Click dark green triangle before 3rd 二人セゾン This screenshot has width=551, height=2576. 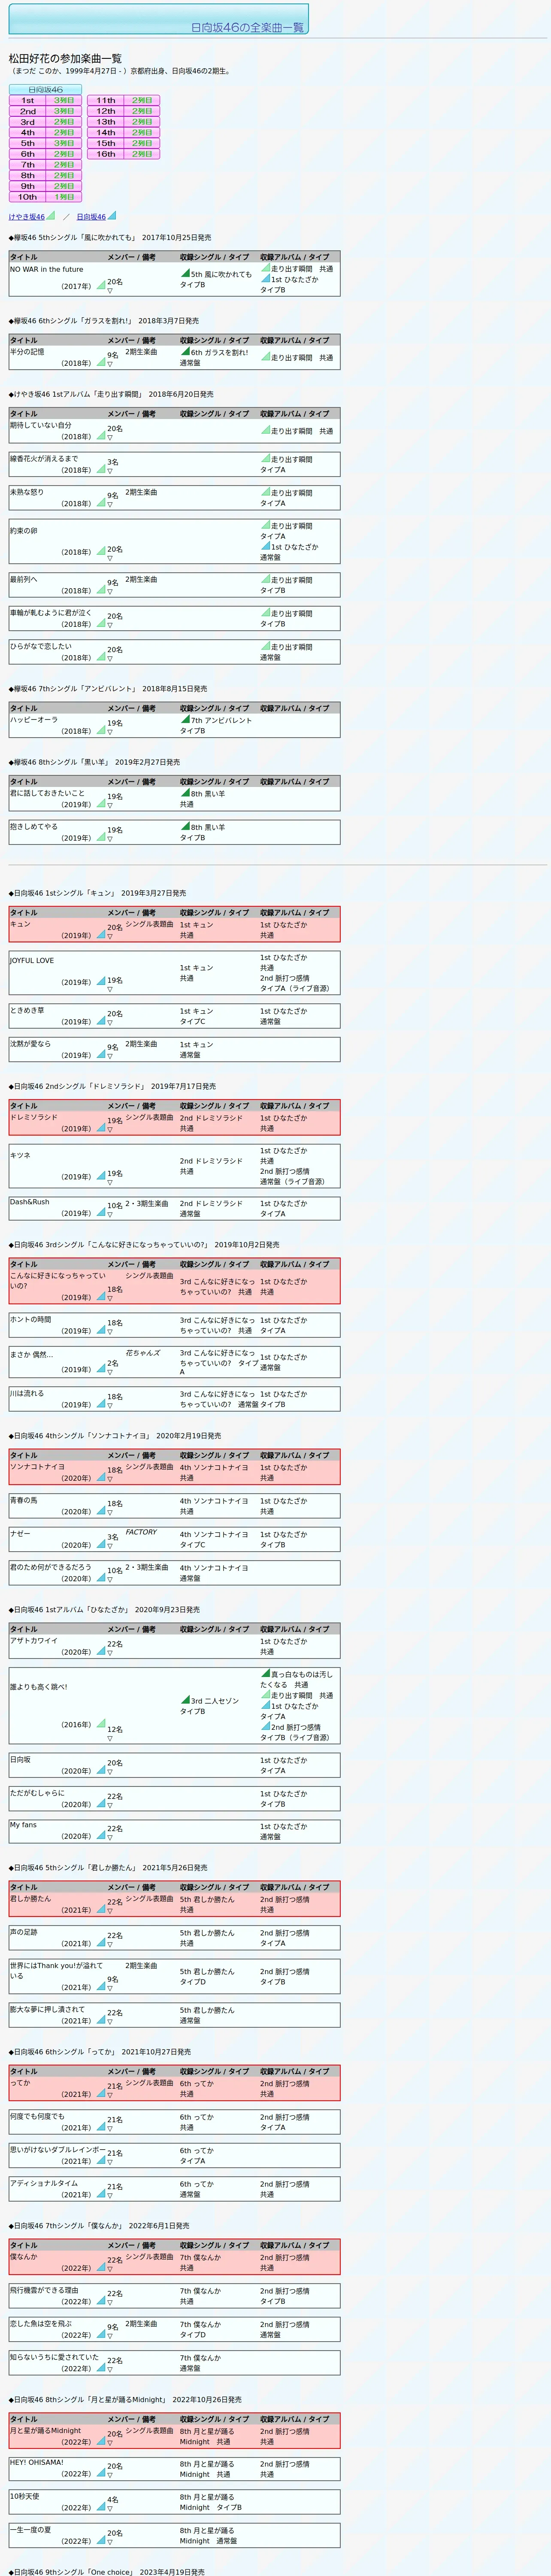tap(185, 1699)
